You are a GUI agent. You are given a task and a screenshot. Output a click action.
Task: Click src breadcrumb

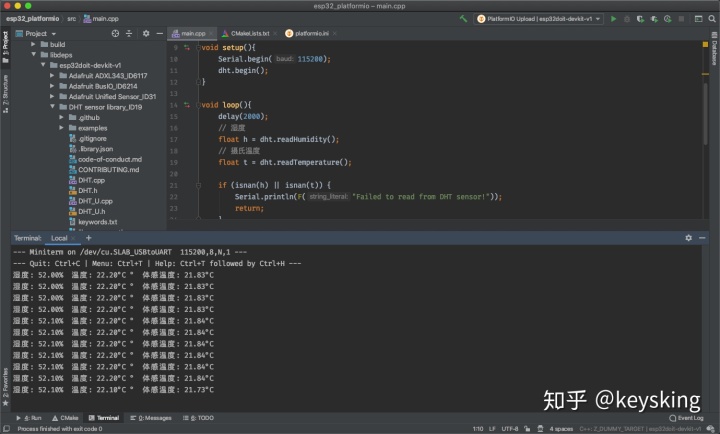click(72, 19)
